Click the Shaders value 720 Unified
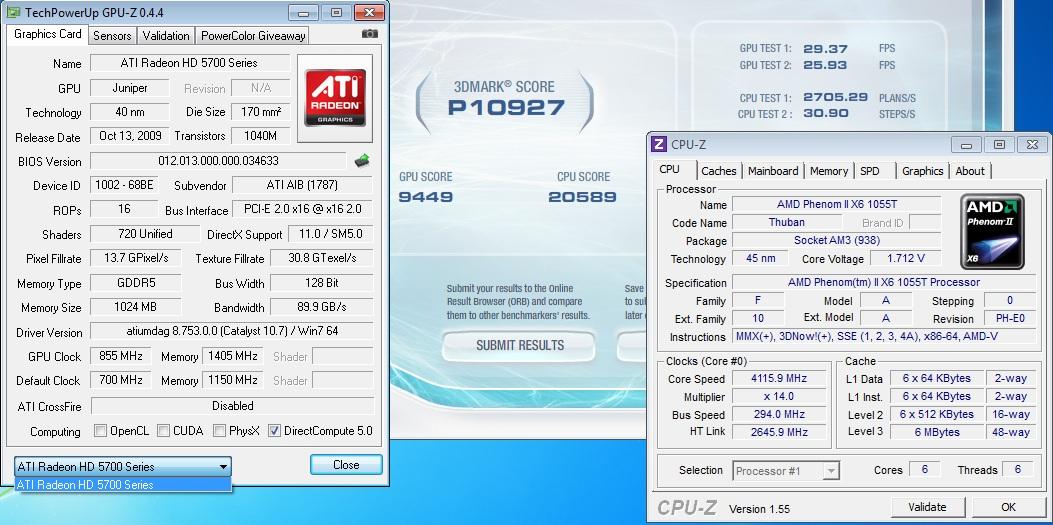The height and width of the screenshot is (525, 1053). 147,234
